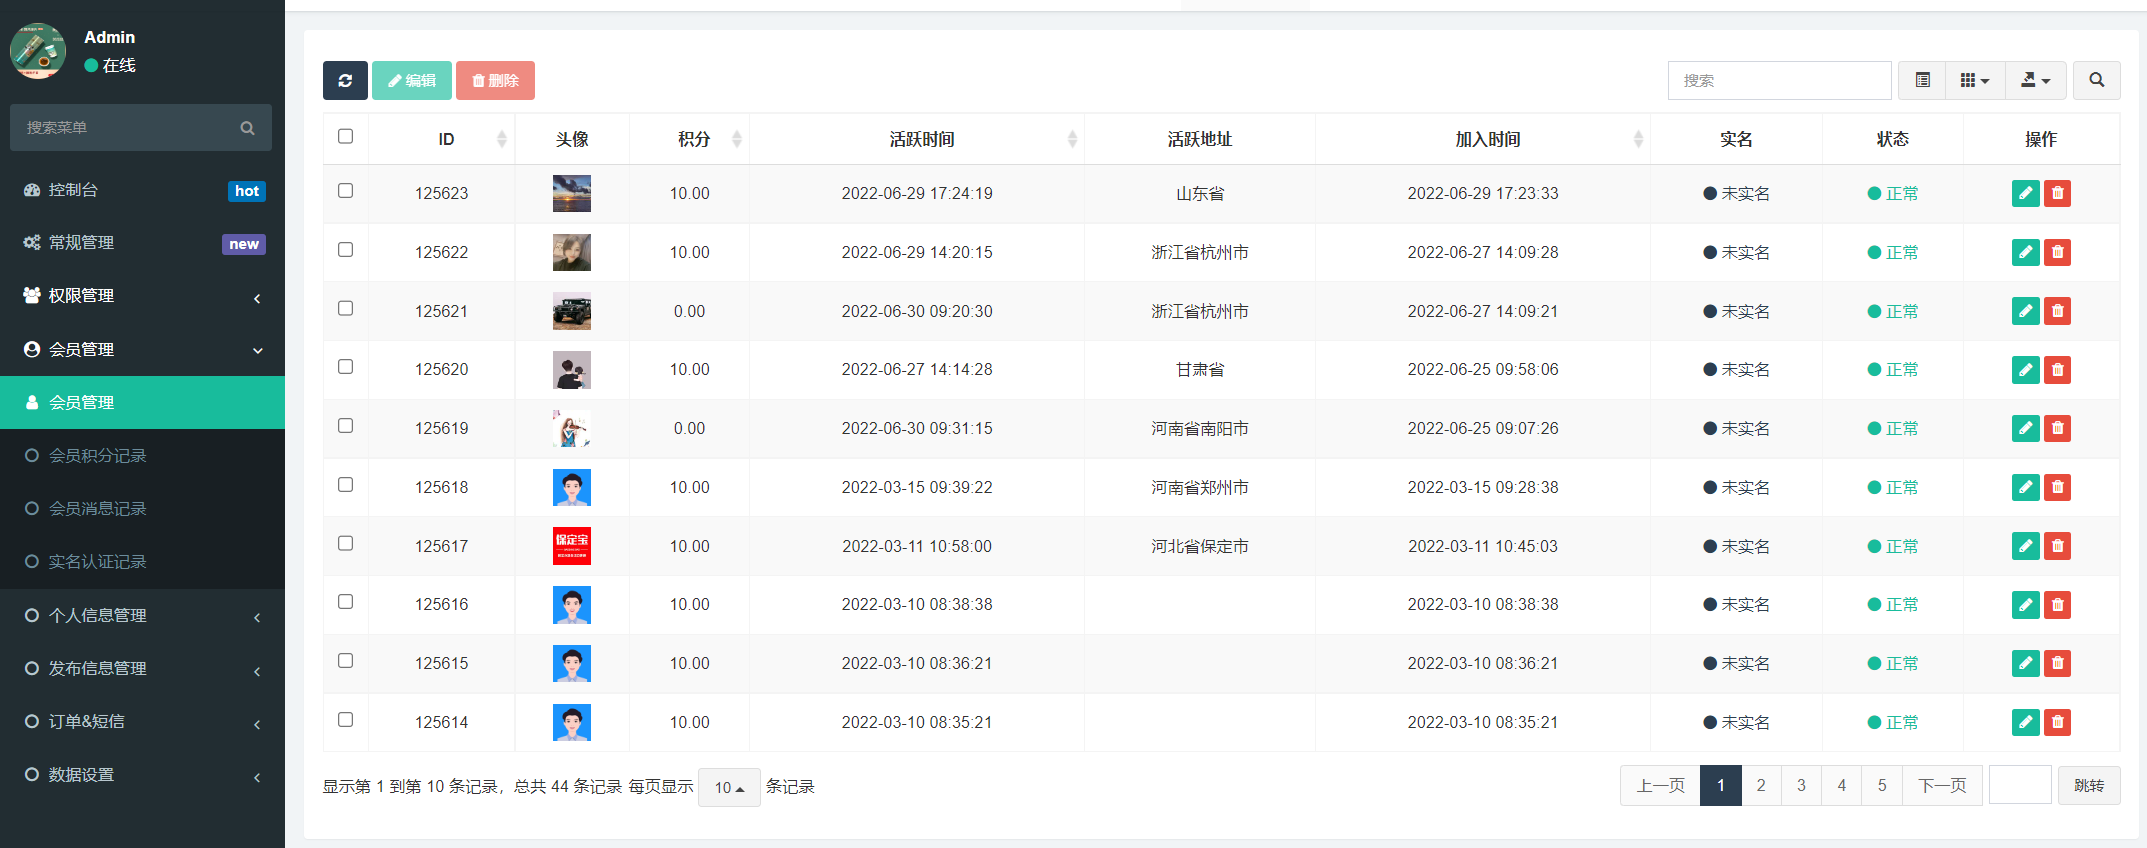Toggle the select-all checkbox in table header
The width and height of the screenshot is (2147, 848).
tap(345, 136)
